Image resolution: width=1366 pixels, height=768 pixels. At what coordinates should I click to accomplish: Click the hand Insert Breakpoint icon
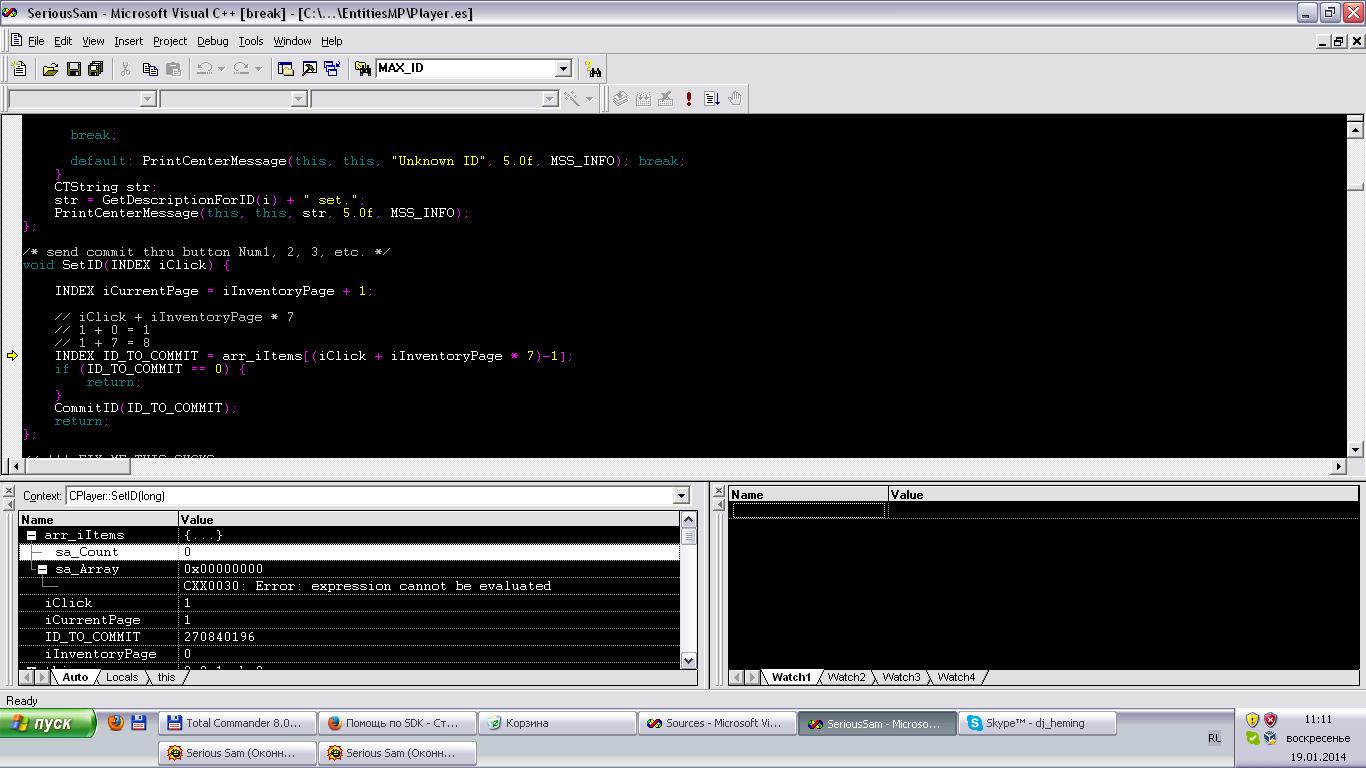click(x=735, y=98)
